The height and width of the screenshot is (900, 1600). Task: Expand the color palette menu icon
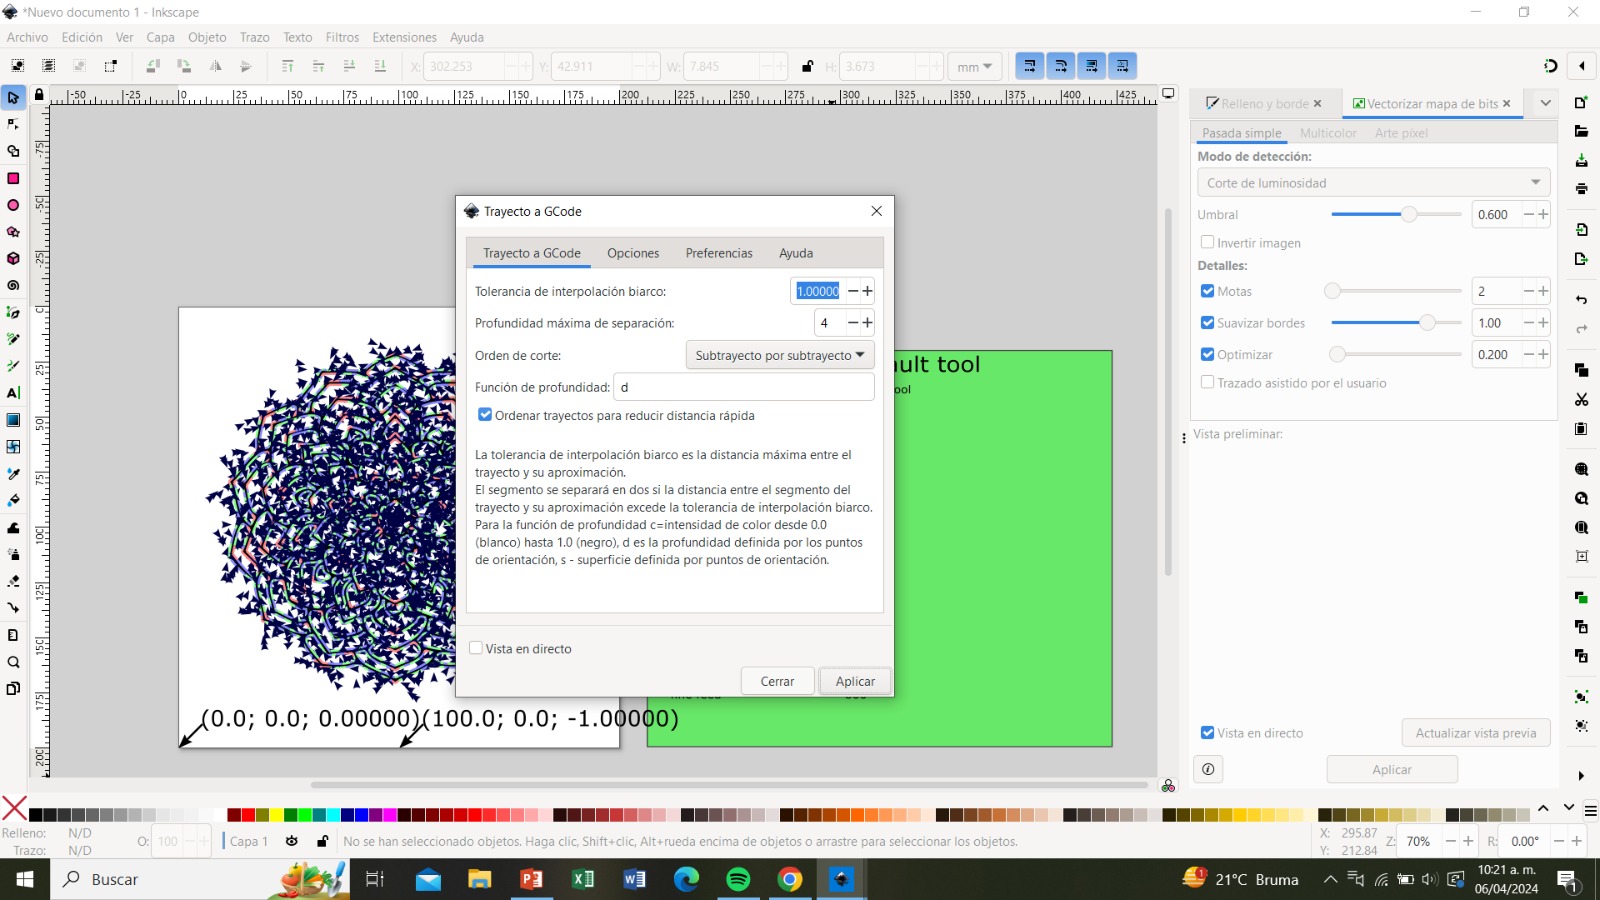coord(1590,810)
